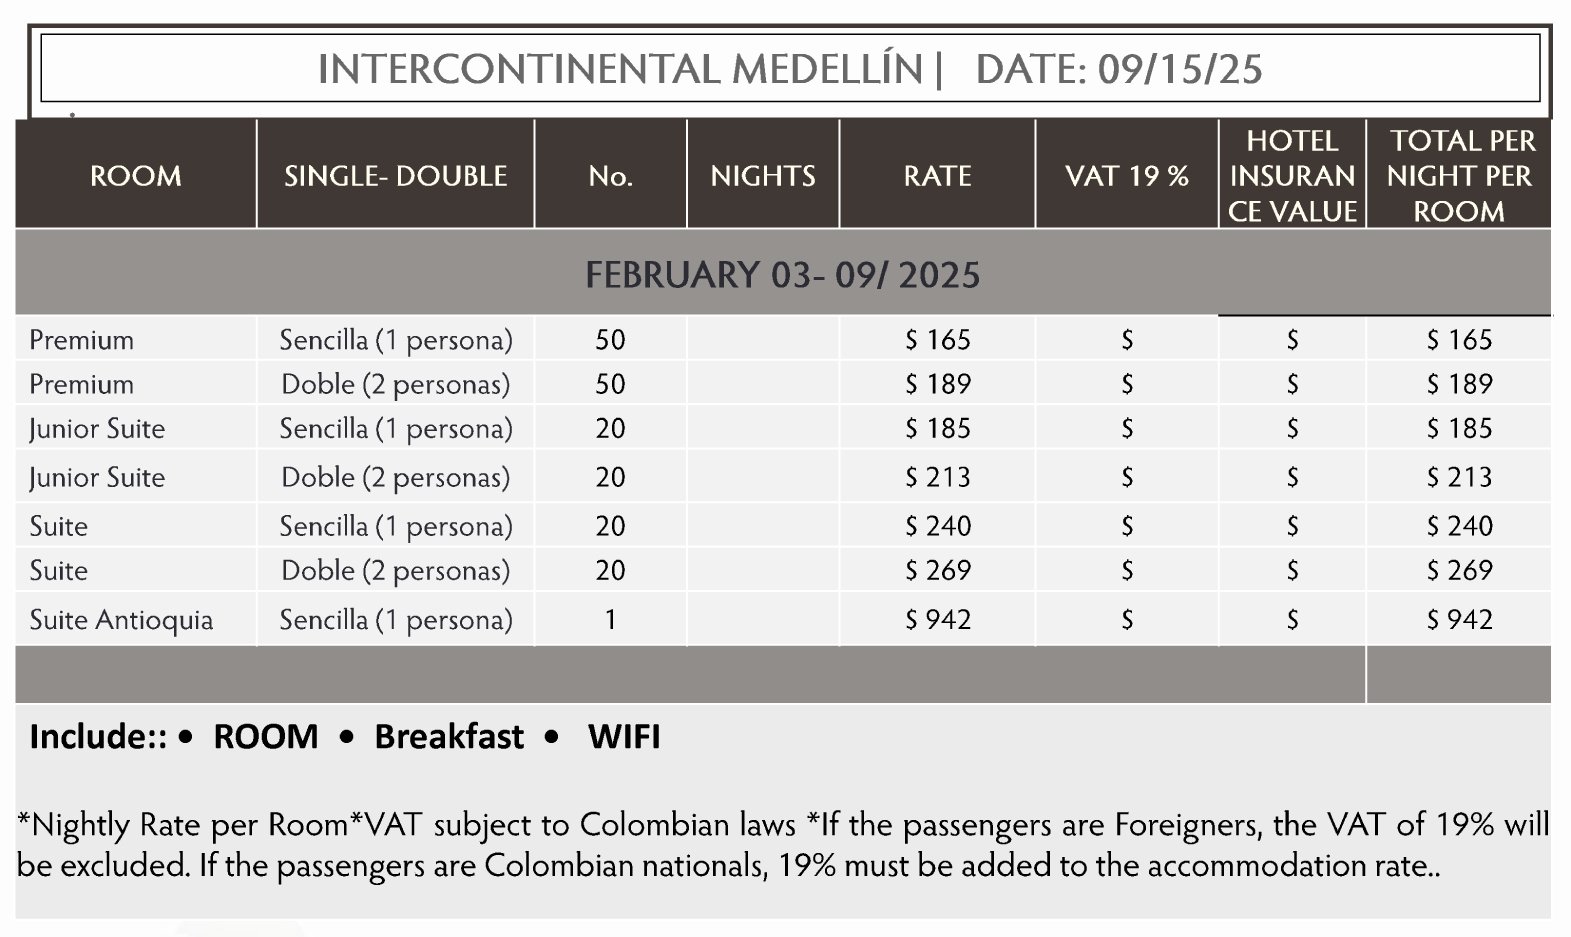
Task: Click the $ 240 cell in the TOTAL column
Action: point(1459,526)
